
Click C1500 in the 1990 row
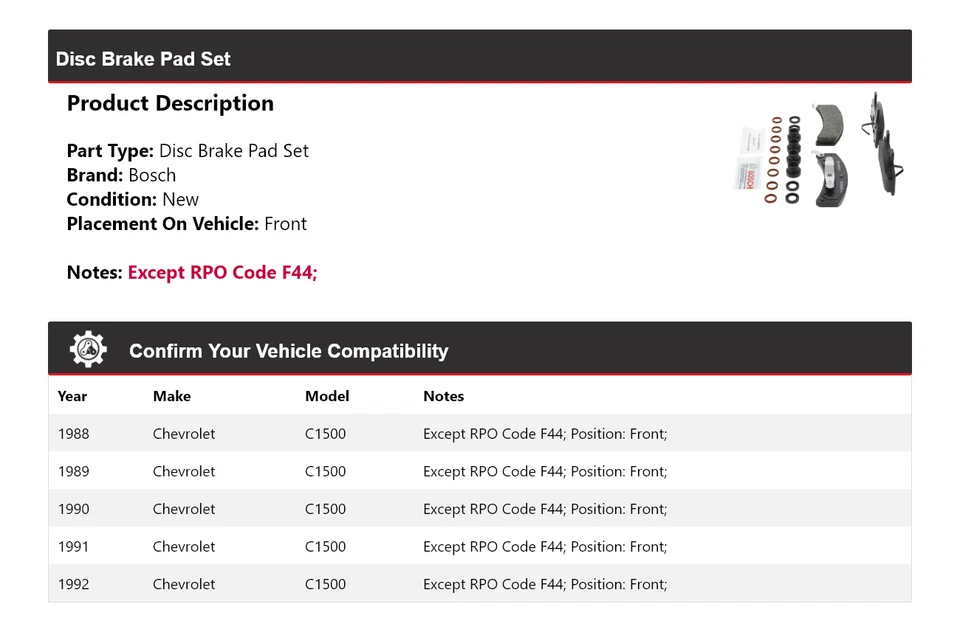click(x=325, y=509)
